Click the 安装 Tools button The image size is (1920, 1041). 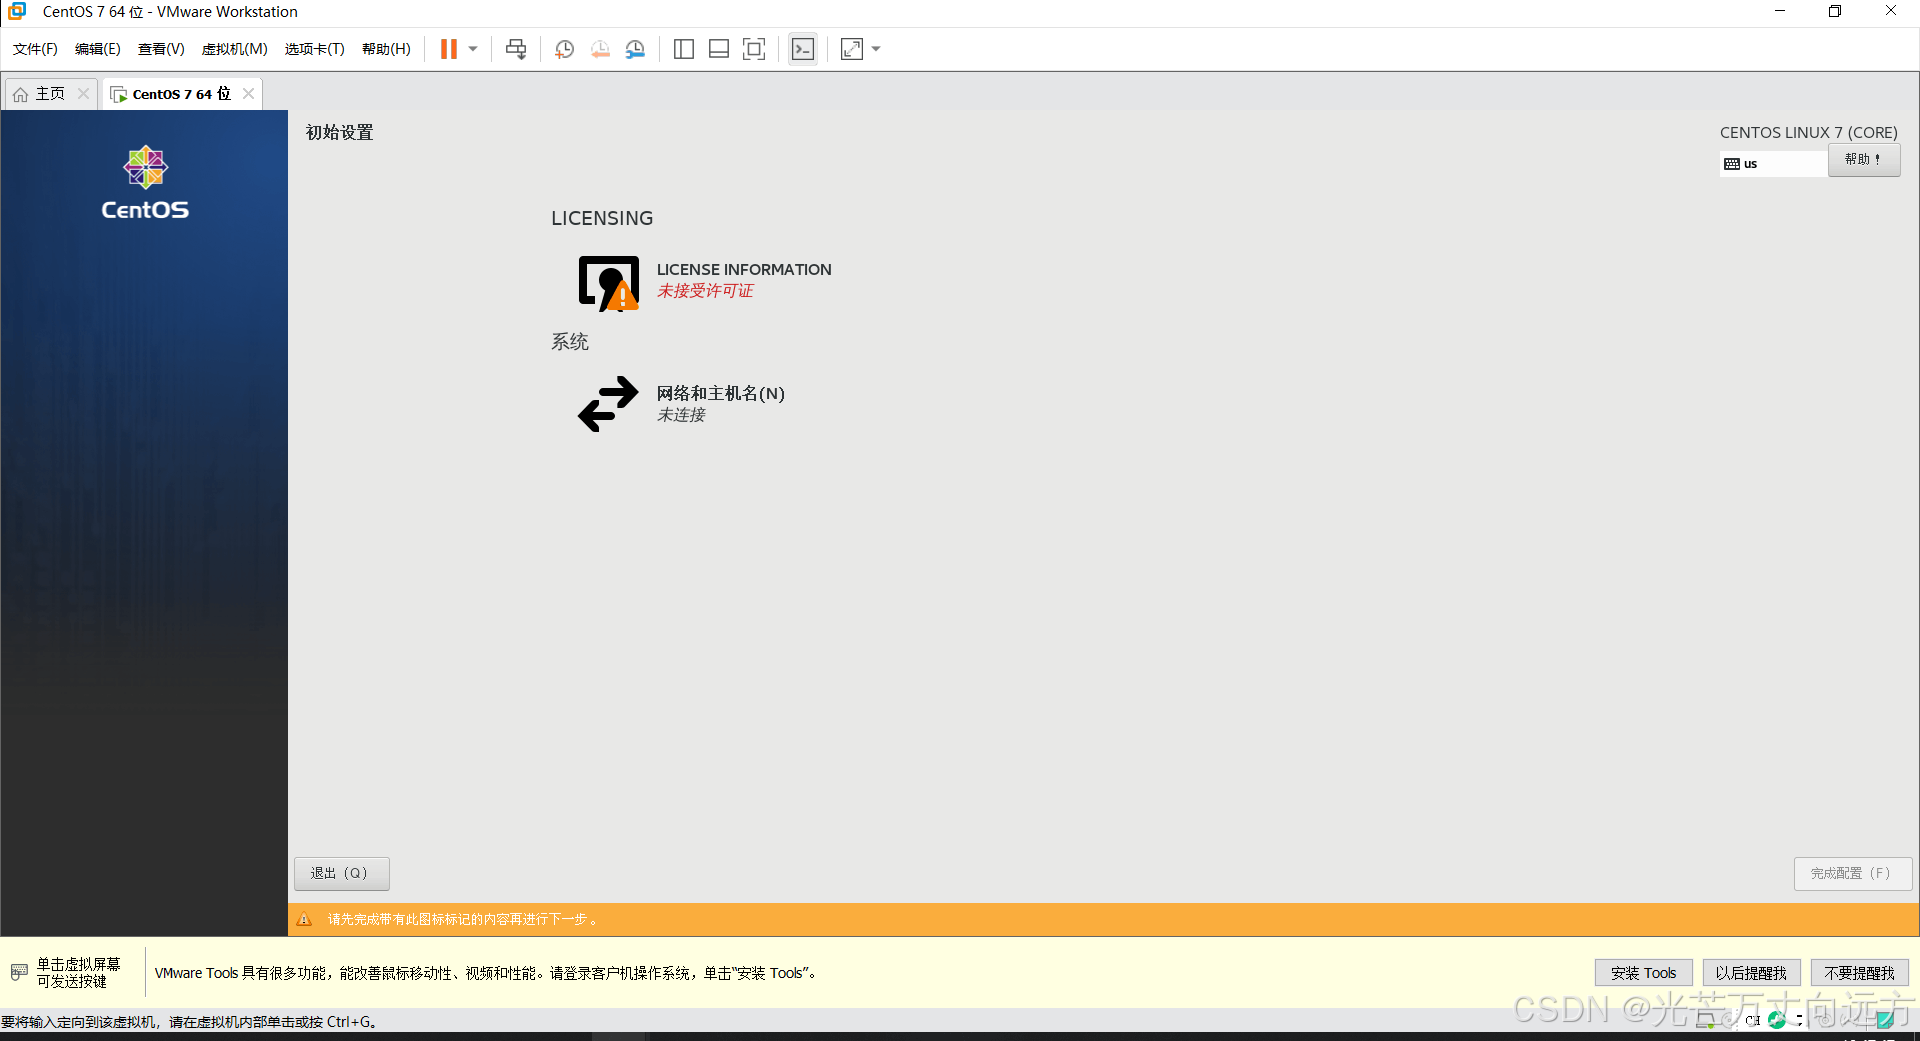[x=1643, y=973]
